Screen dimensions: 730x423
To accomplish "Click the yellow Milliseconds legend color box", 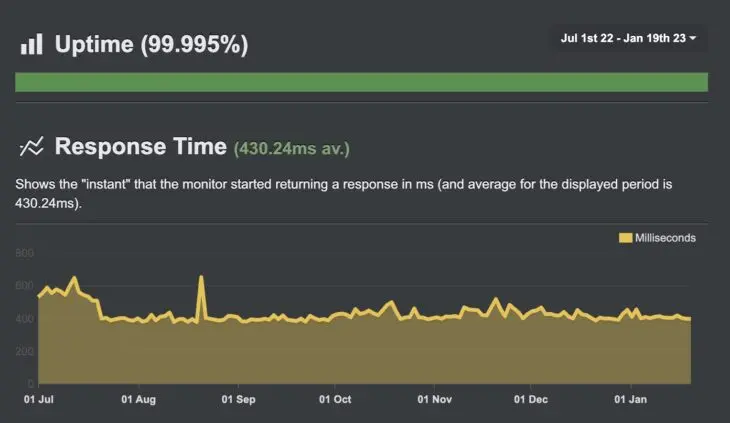I will point(626,238).
